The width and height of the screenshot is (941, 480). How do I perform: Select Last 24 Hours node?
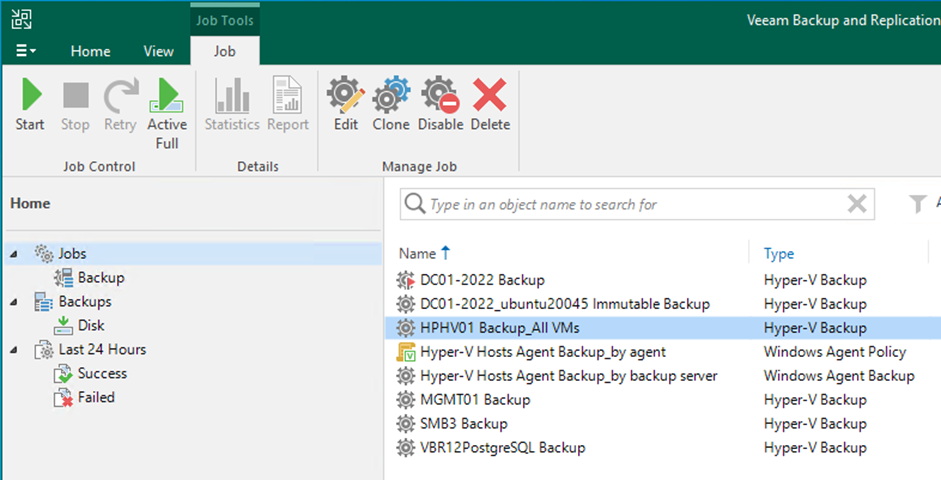pos(102,350)
